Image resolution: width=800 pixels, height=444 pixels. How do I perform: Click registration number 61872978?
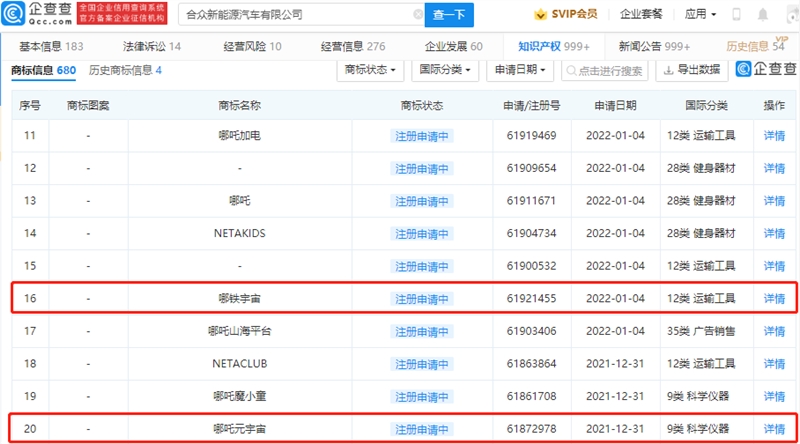[532, 429]
